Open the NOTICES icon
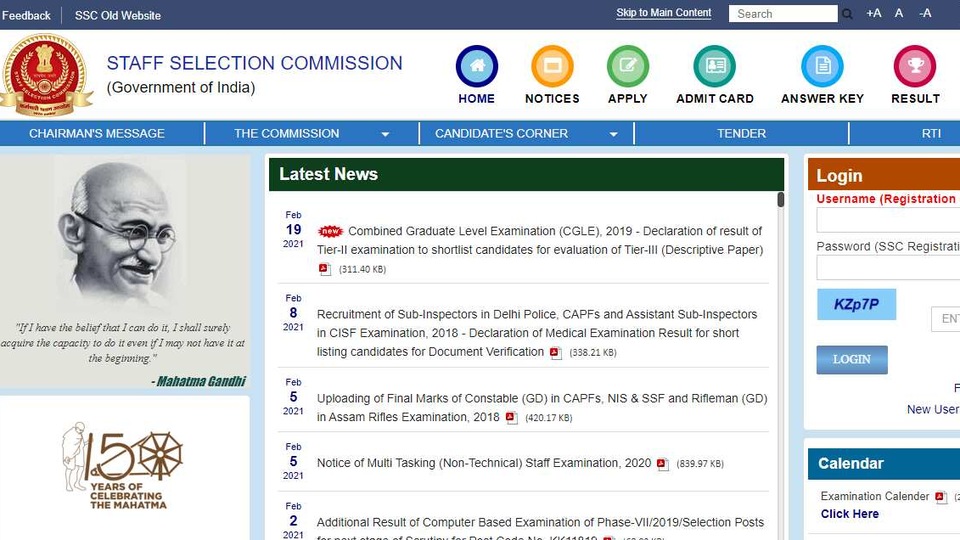The image size is (960, 540). click(552, 66)
